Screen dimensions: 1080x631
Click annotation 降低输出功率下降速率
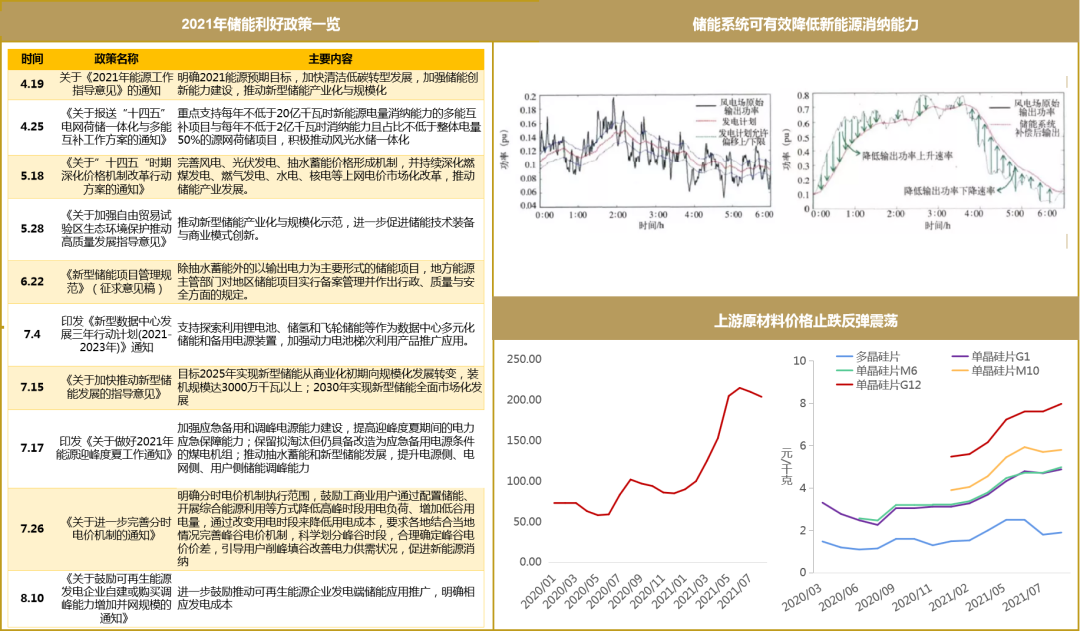click(x=949, y=191)
